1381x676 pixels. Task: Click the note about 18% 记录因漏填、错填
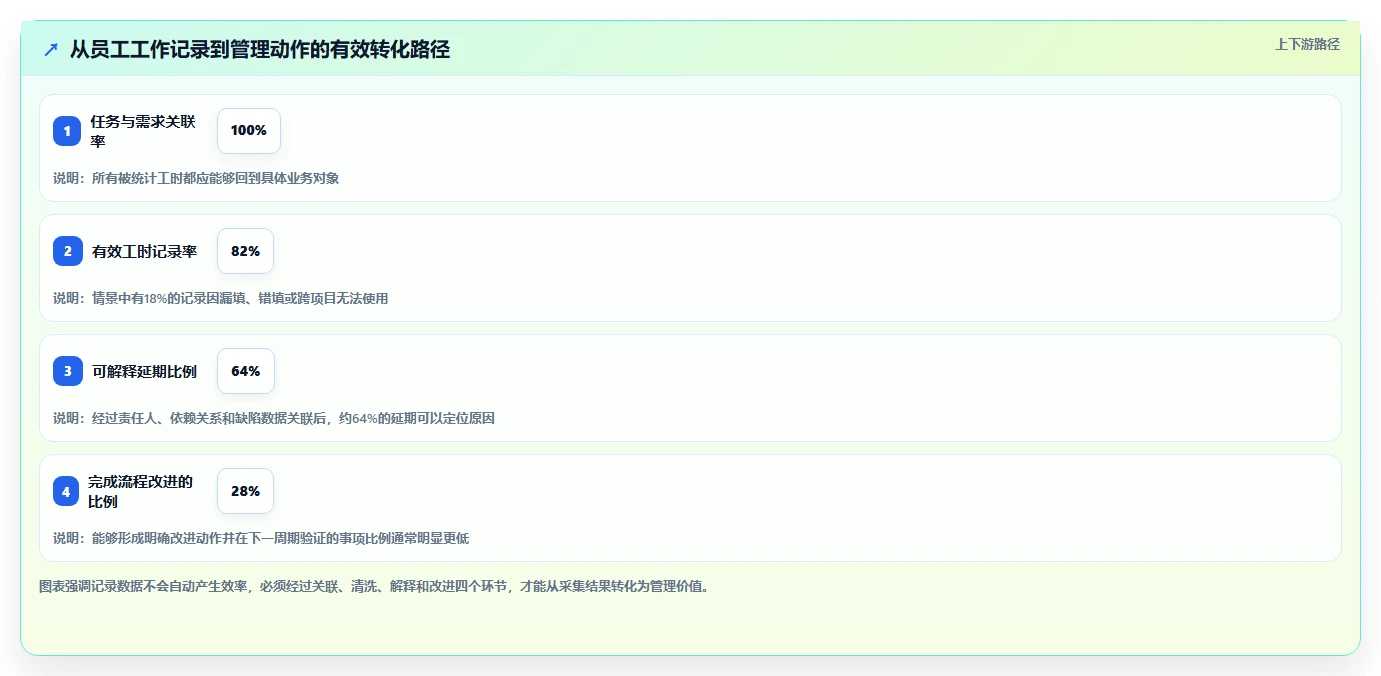(x=220, y=298)
